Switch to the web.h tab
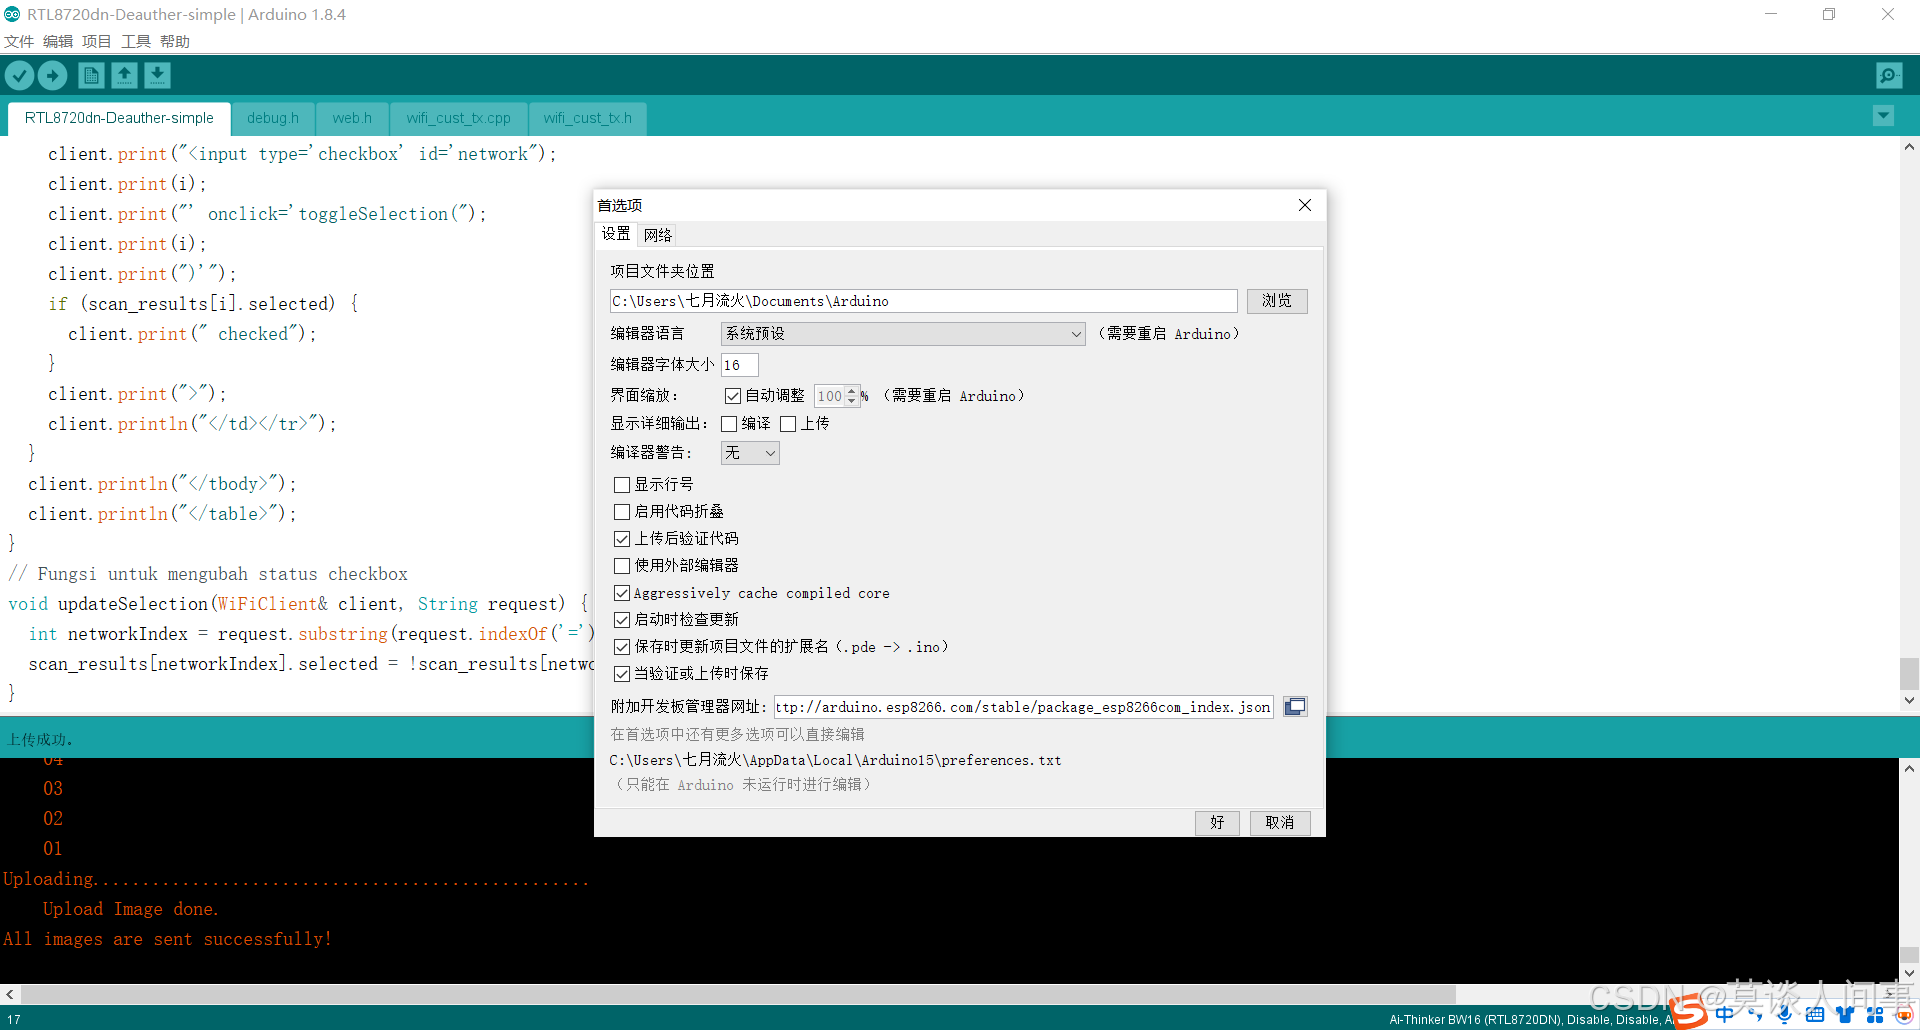Viewport: 1920px width, 1030px height. tap(352, 118)
